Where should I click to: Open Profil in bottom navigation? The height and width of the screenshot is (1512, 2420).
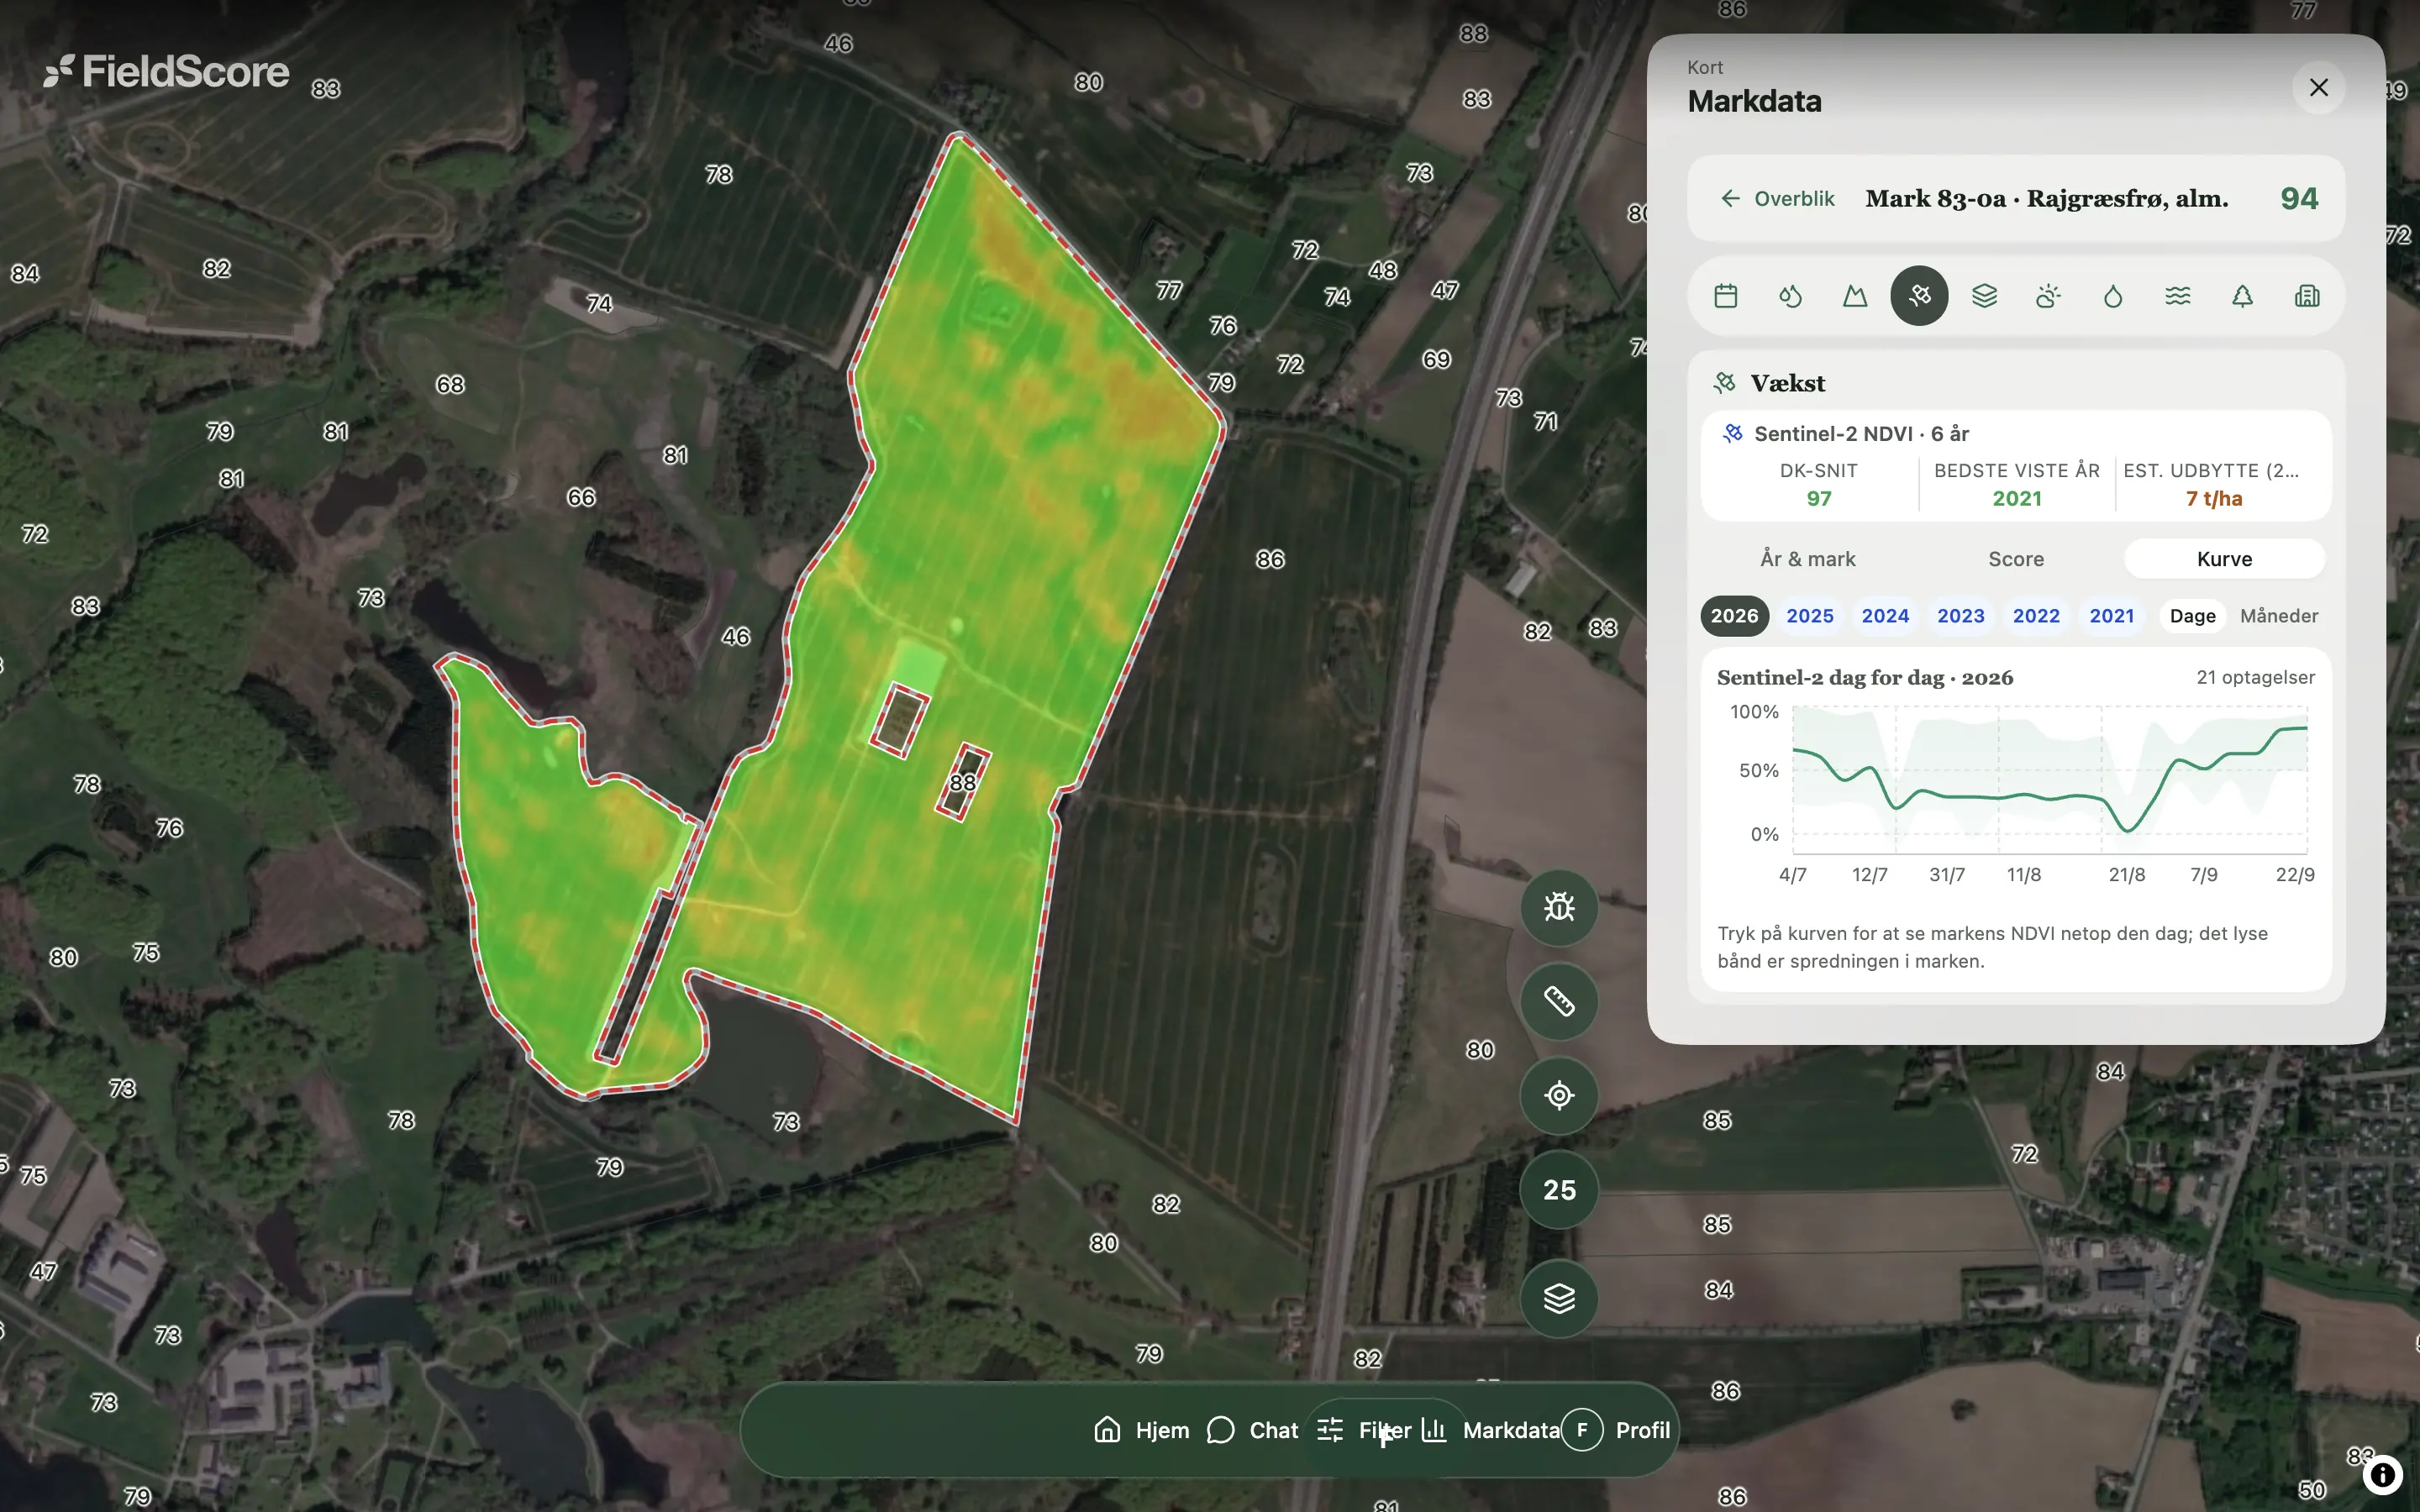point(1617,1430)
